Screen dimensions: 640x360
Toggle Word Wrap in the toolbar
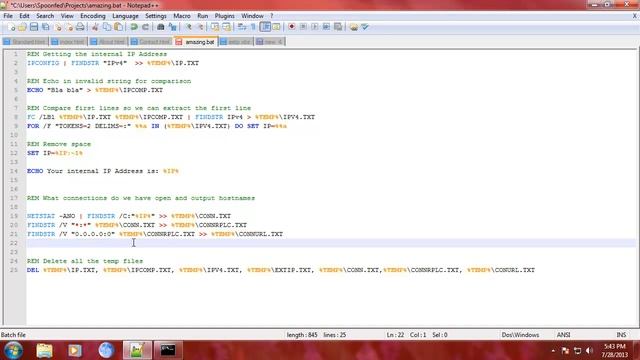(x=242, y=27)
